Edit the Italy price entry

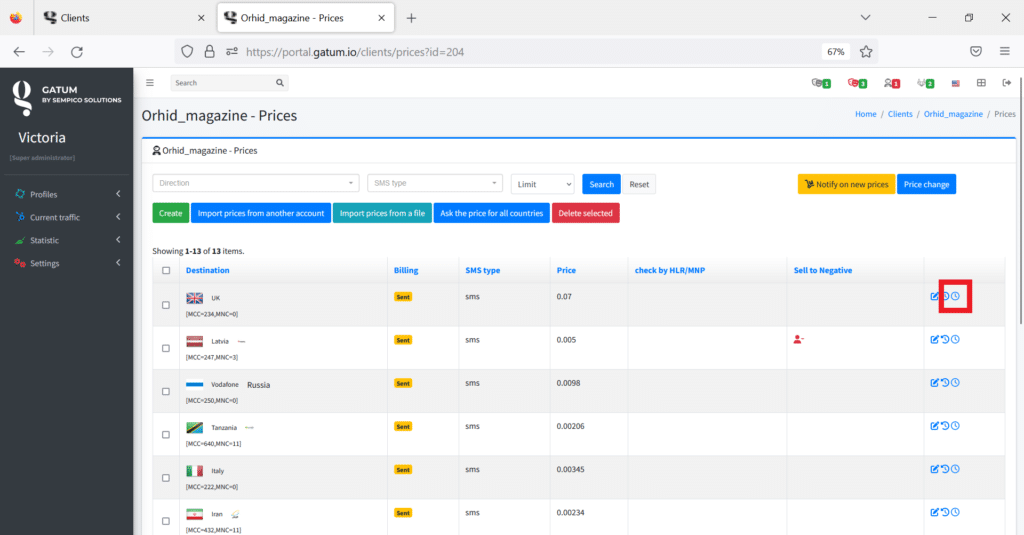(x=935, y=469)
